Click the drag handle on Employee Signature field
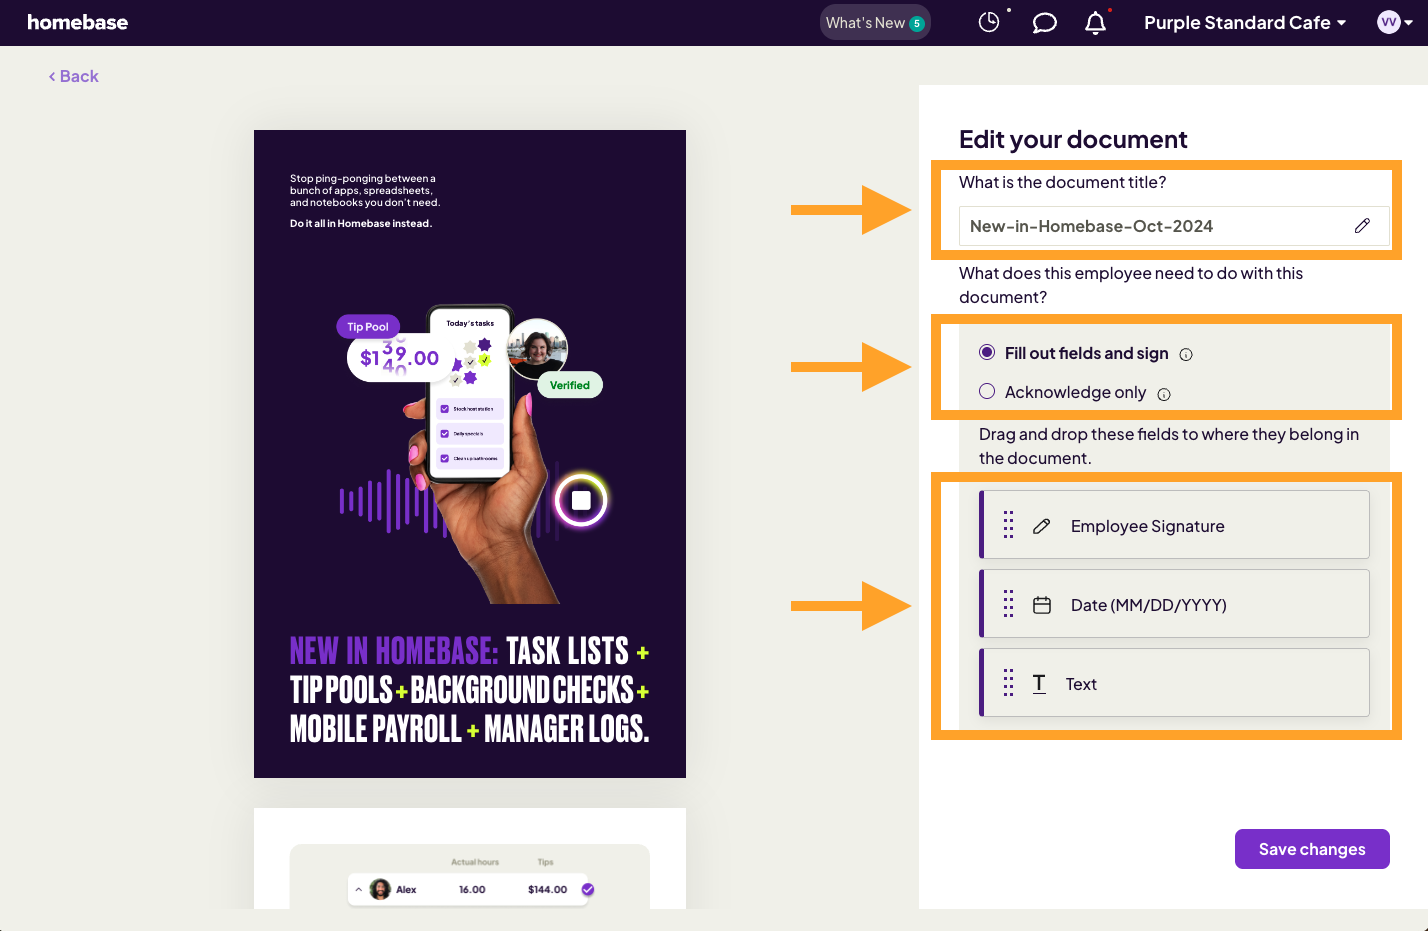 (x=1008, y=526)
